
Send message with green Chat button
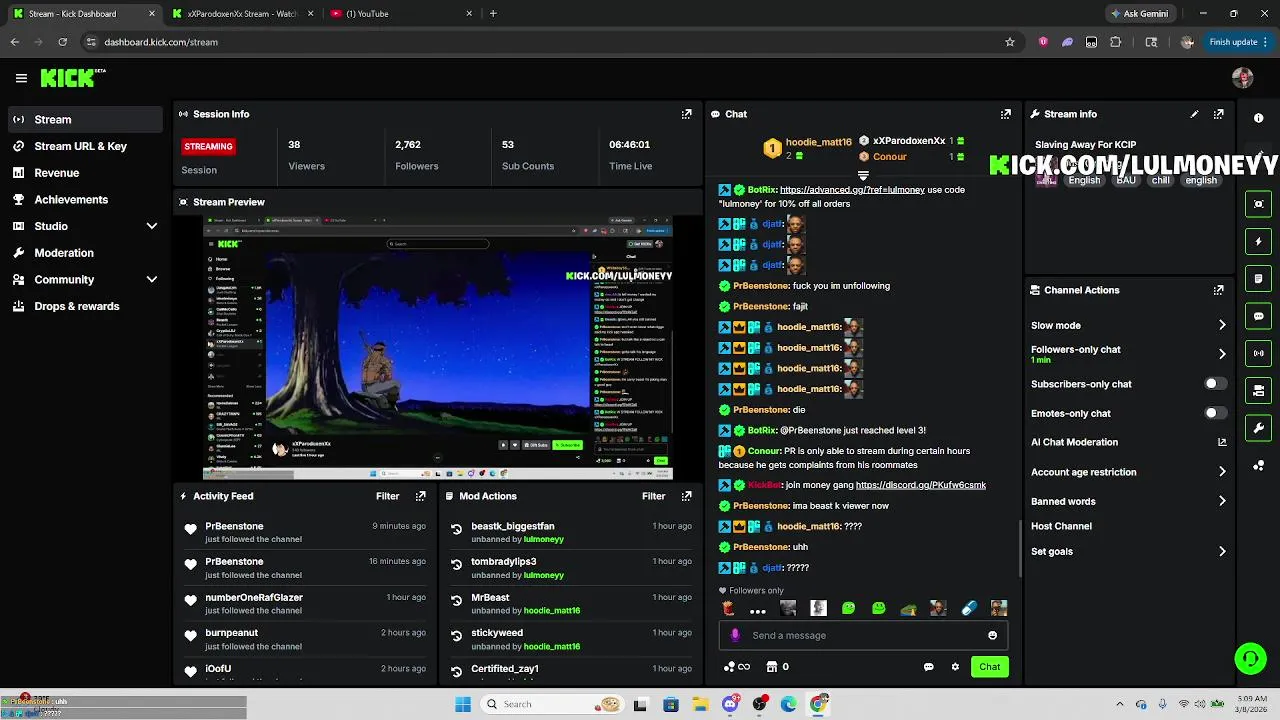pos(989,667)
